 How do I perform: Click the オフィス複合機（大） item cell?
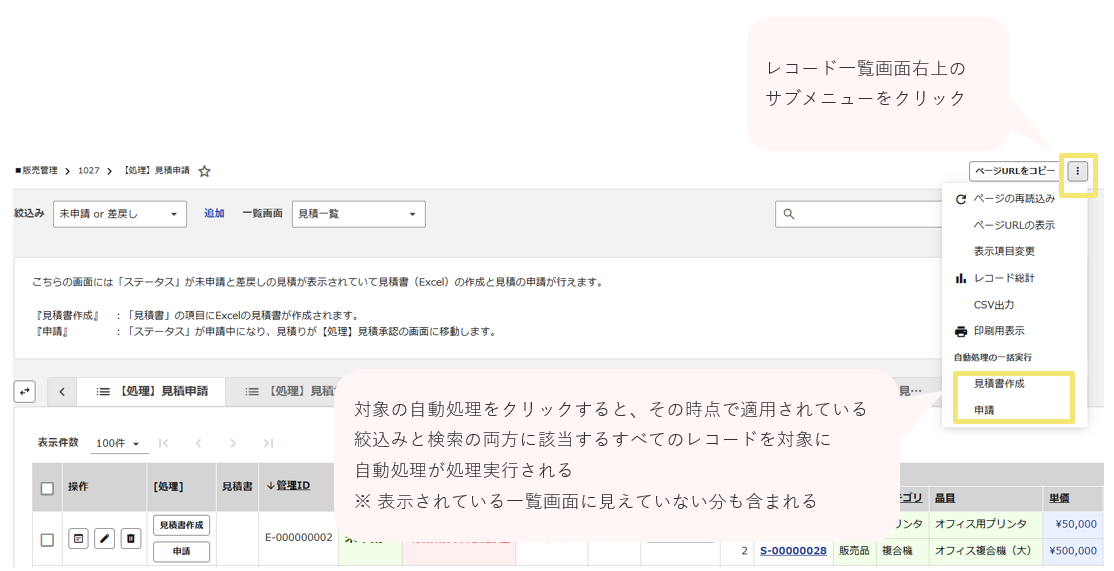[x=983, y=551]
